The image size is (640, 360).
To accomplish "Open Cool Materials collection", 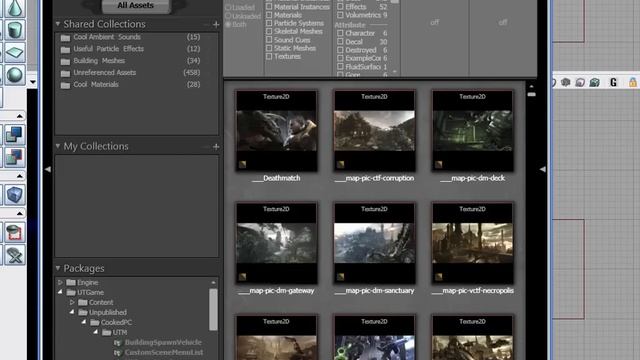I will click(x=96, y=84).
